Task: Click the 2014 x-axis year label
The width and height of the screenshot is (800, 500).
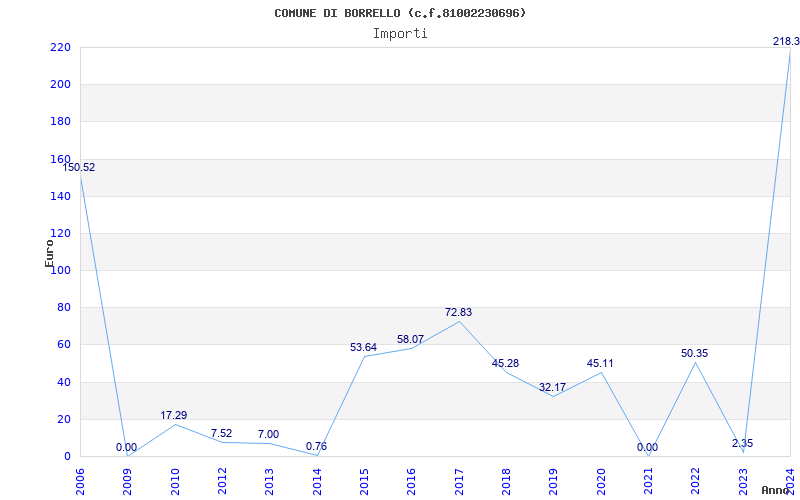Action: [x=317, y=482]
